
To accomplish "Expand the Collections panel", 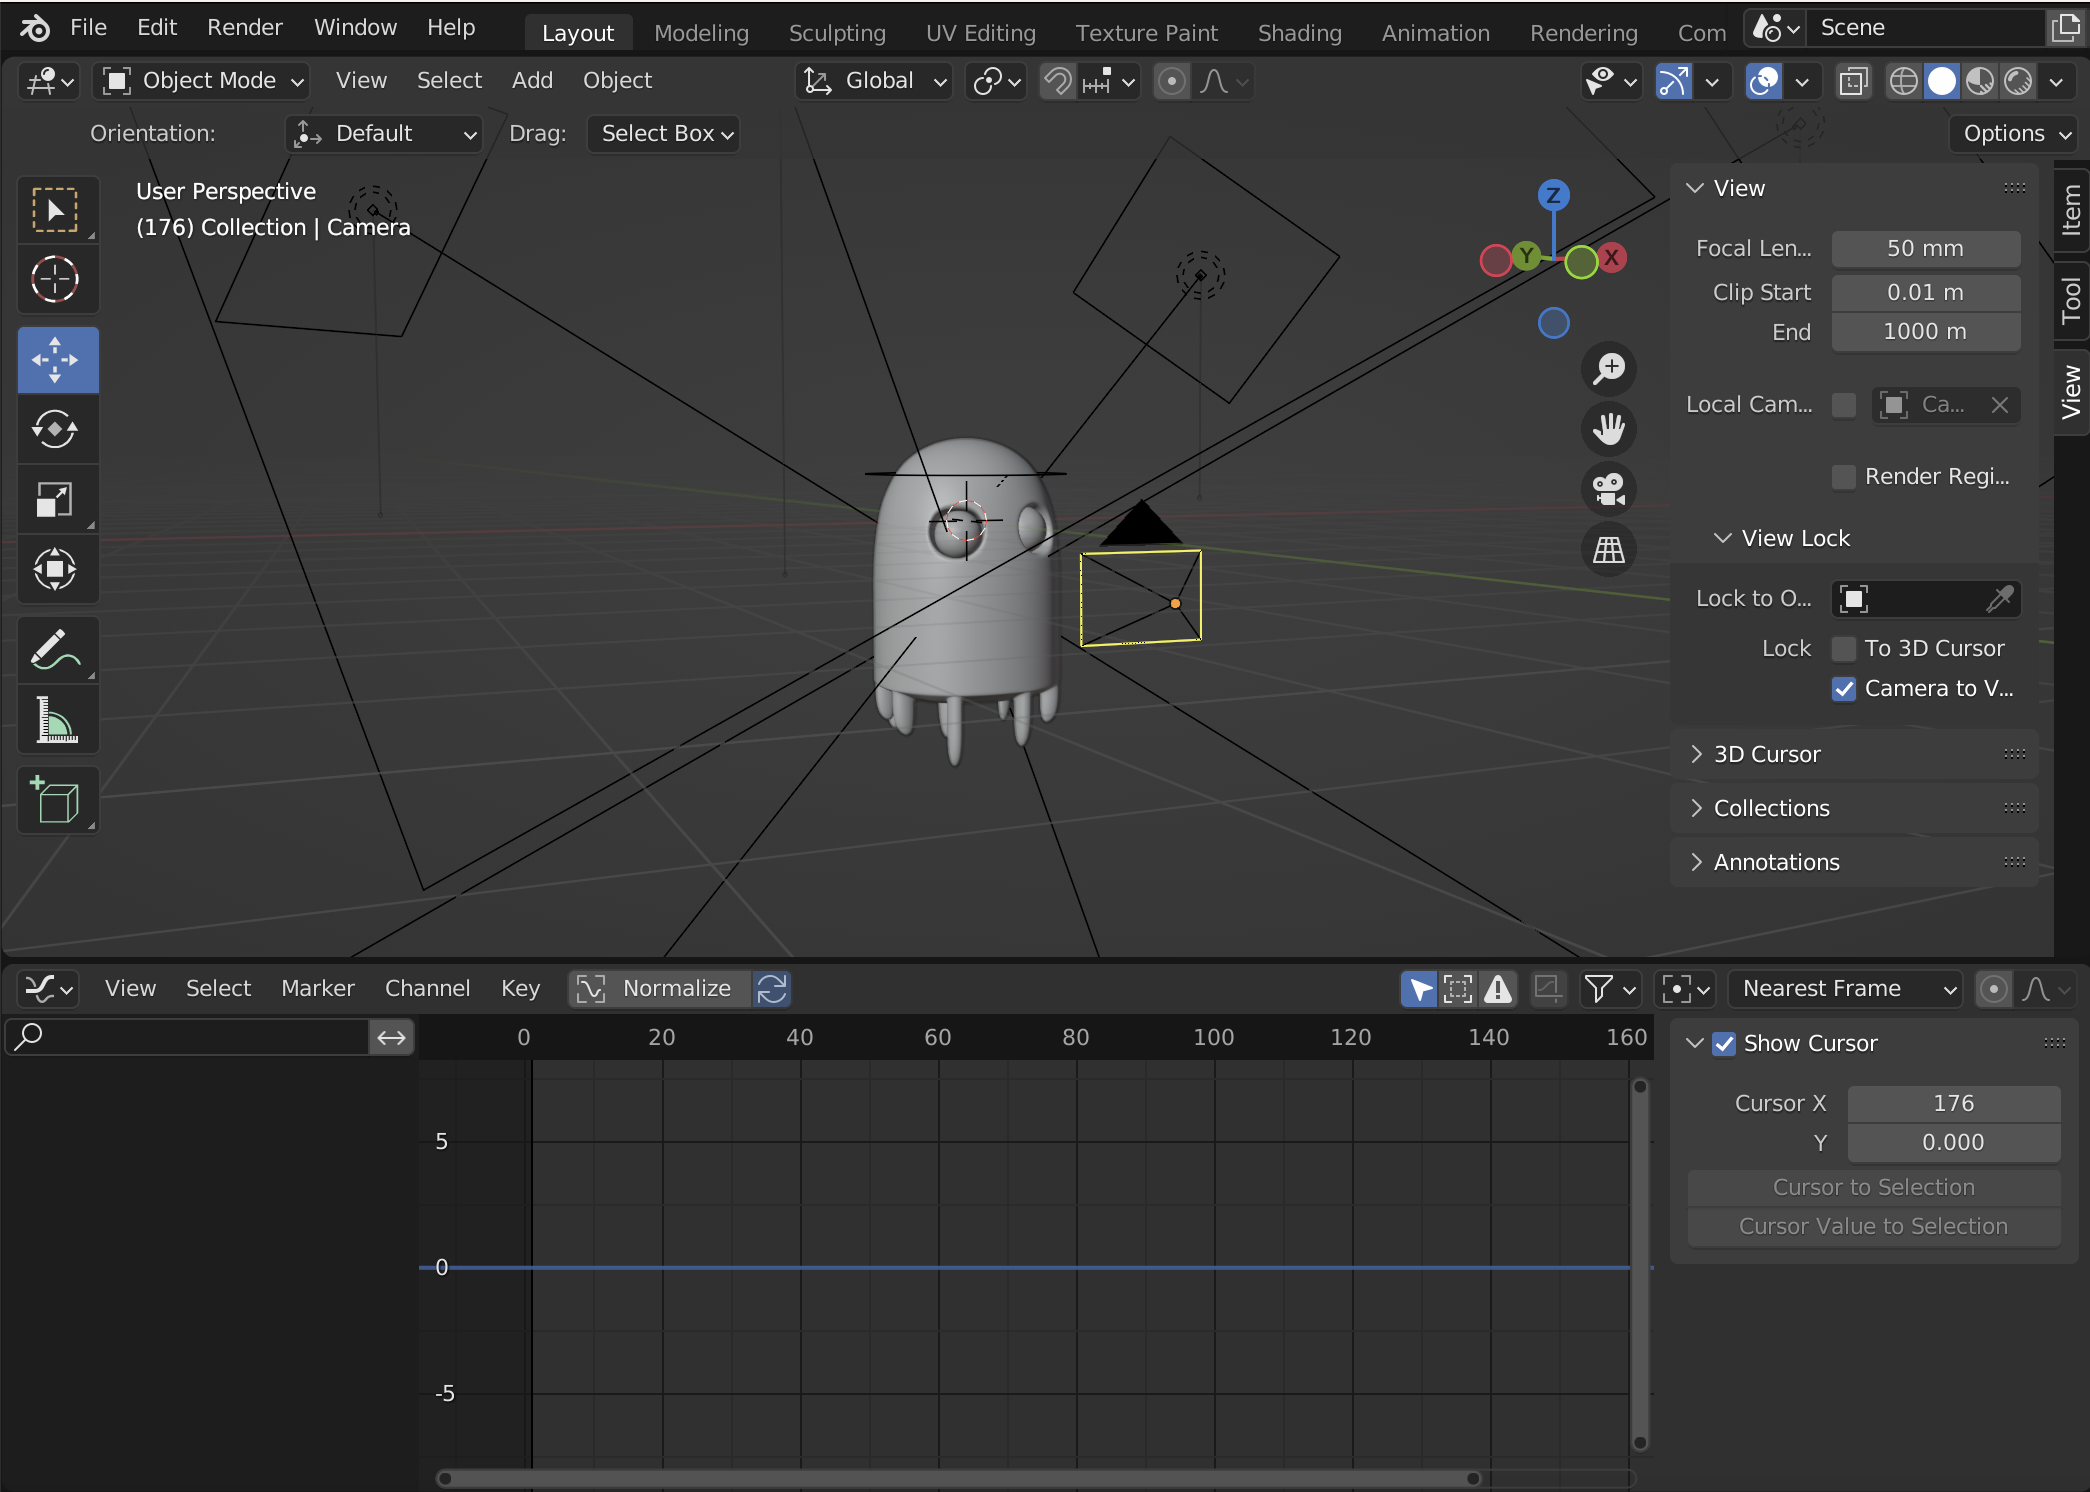I will pyautogui.click(x=1770, y=808).
